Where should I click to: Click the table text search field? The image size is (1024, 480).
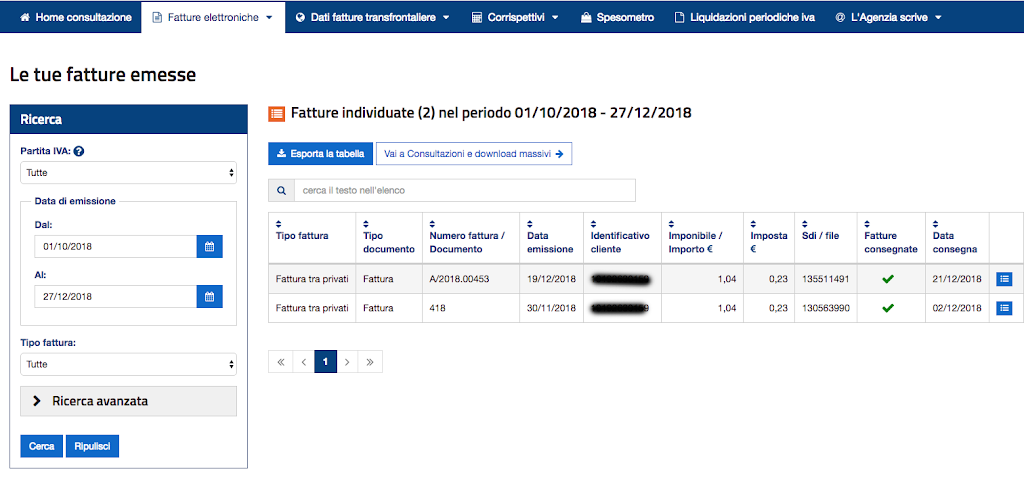tap(464, 190)
